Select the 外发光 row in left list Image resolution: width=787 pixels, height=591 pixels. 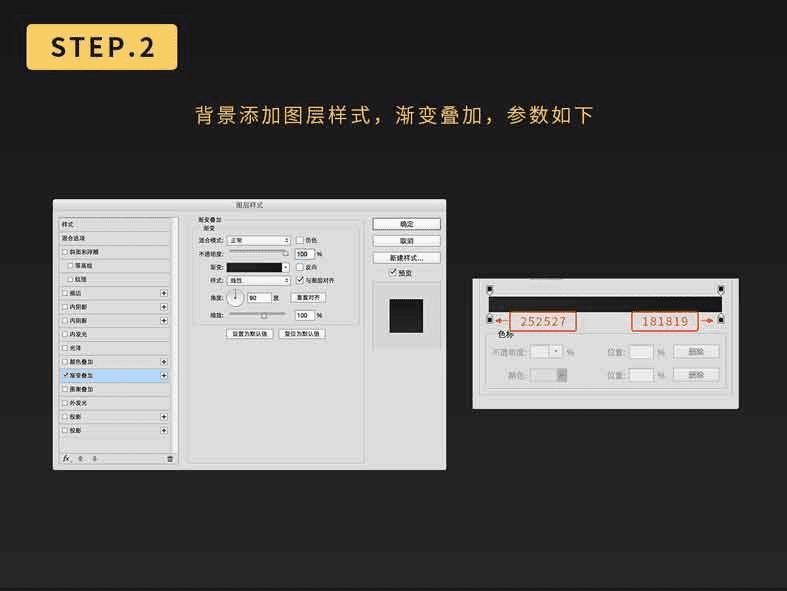point(115,403)
